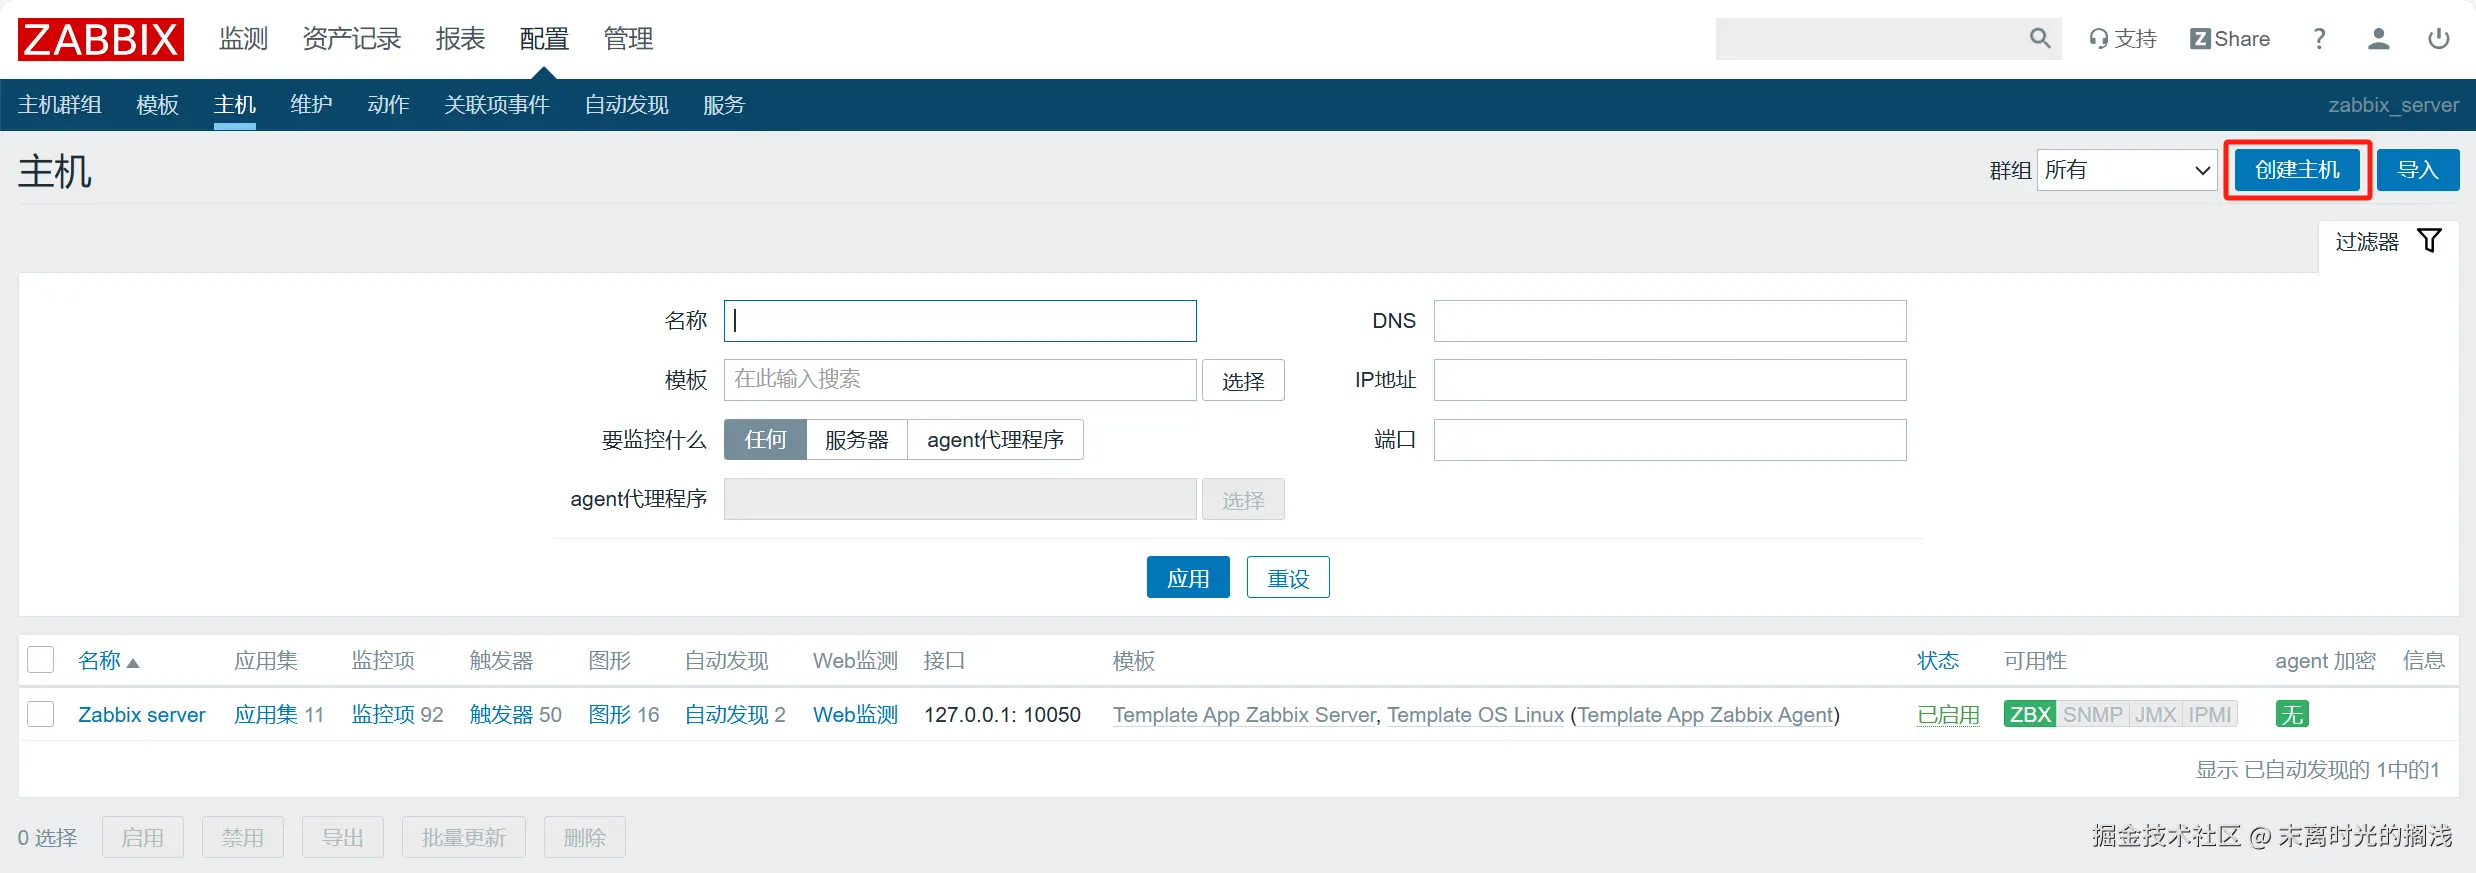Open the 支持 support link
Screen dimensions: 2476x873
coord(2122,39)
